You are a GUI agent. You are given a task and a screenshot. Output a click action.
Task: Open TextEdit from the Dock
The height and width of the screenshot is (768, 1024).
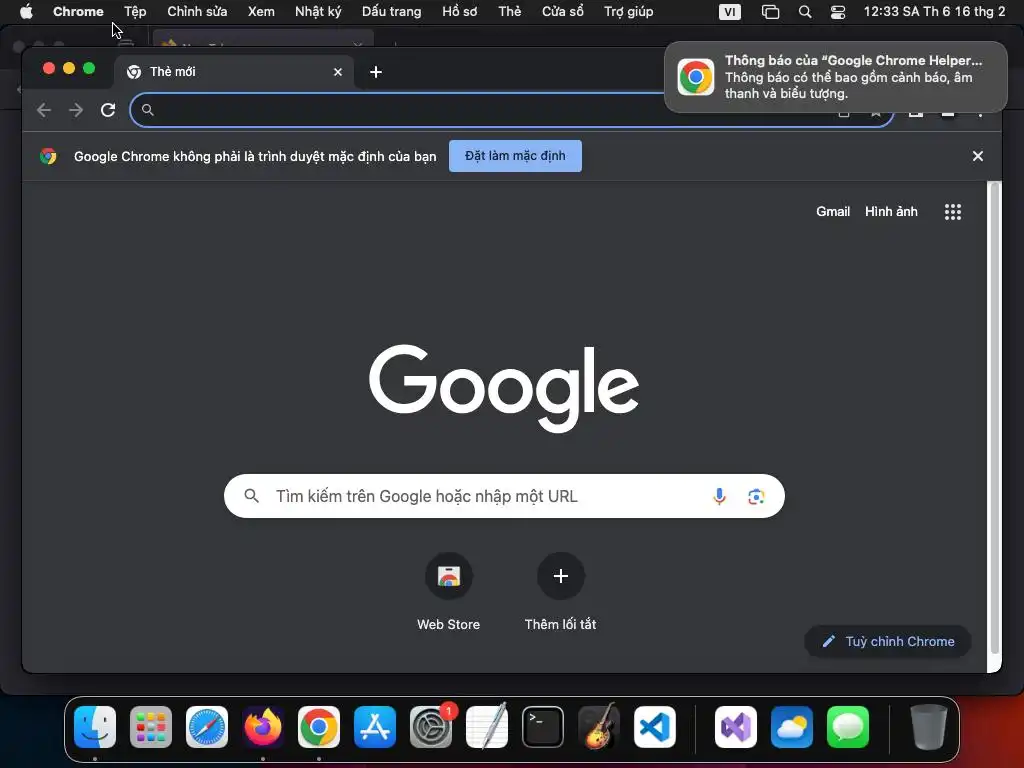(x=487, y=727)
